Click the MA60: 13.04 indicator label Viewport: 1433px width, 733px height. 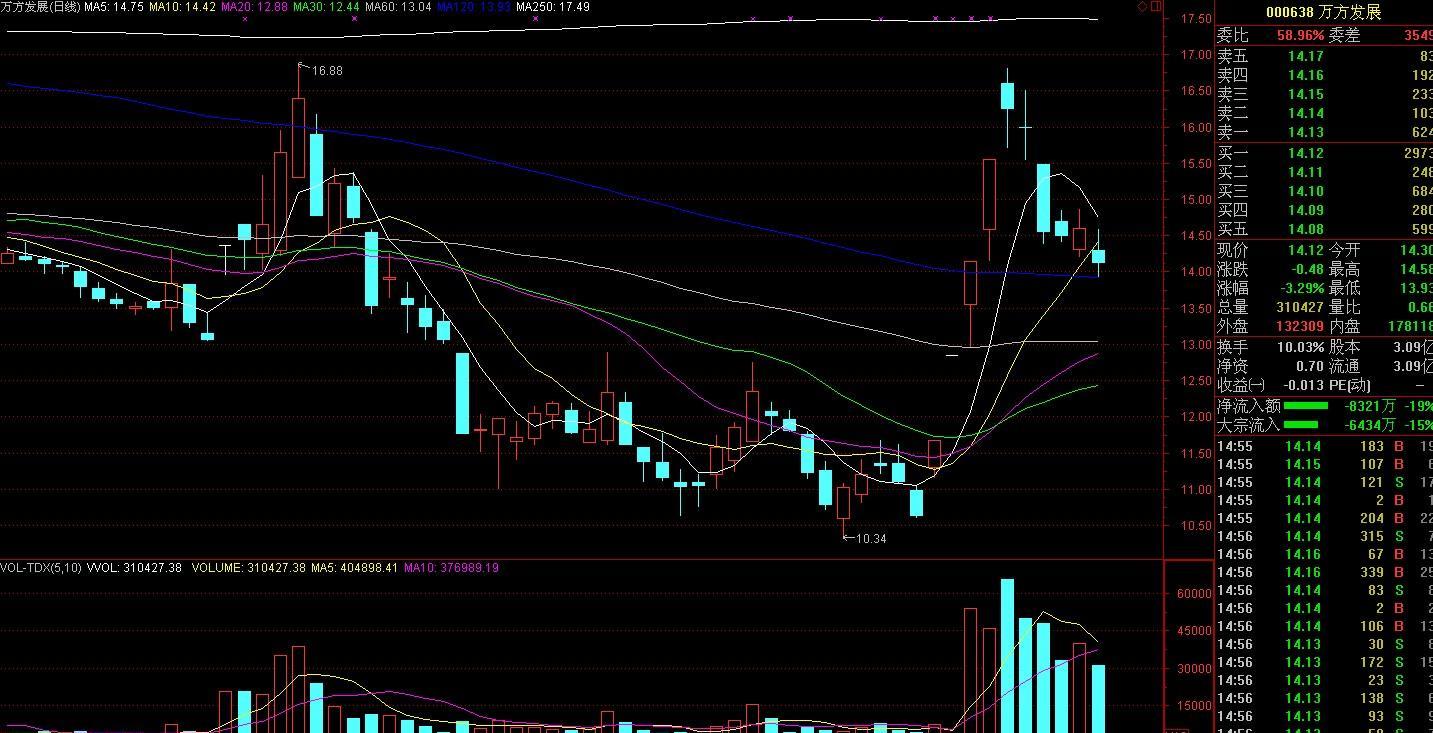point(398,7)
